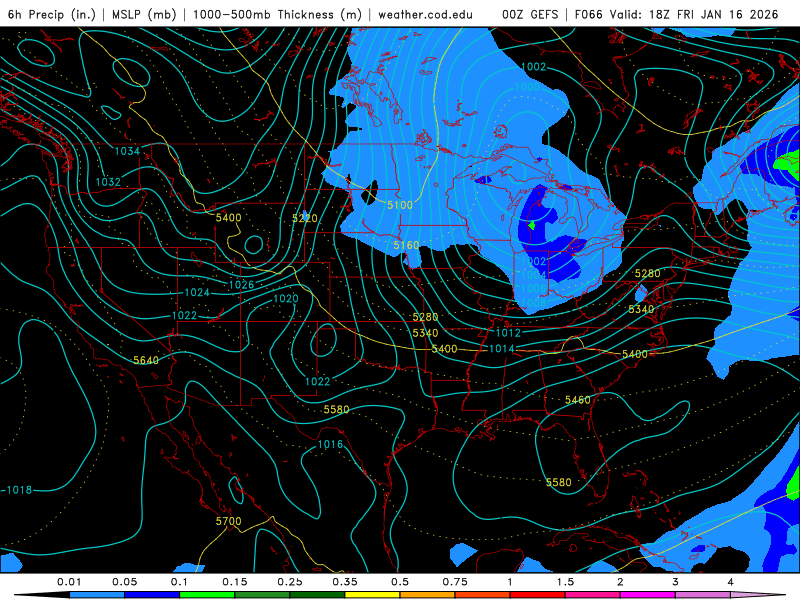Click the '5220' thickness label
Image resolution: width=800 pixels, height=600 pixels.
(305, 218)
